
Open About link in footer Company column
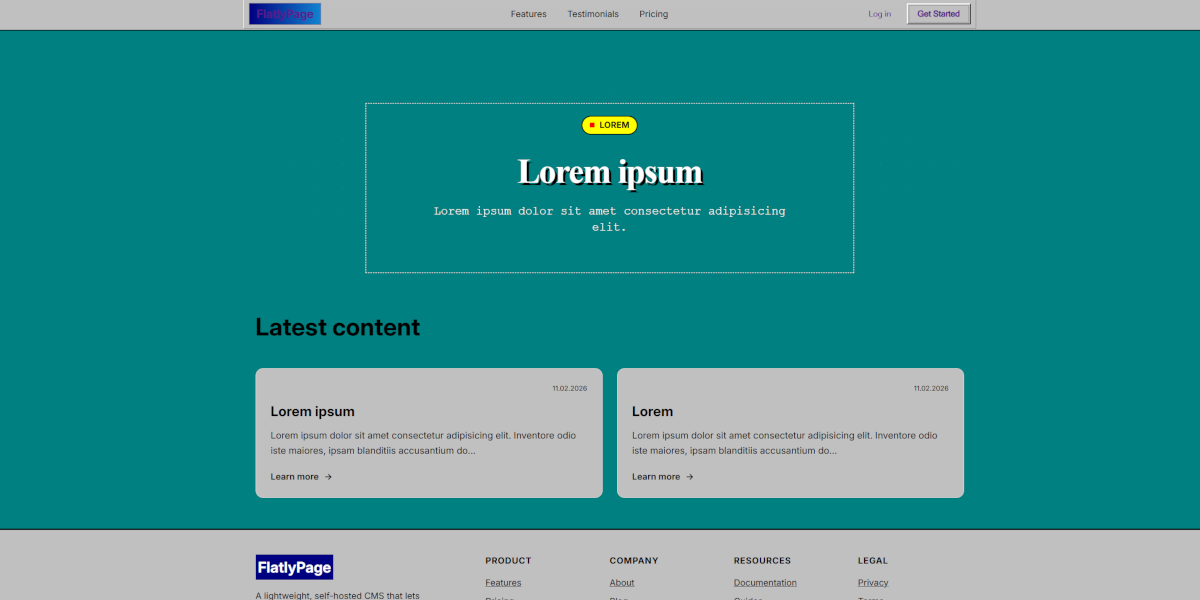pyautogui.click(x=622, y=583)
